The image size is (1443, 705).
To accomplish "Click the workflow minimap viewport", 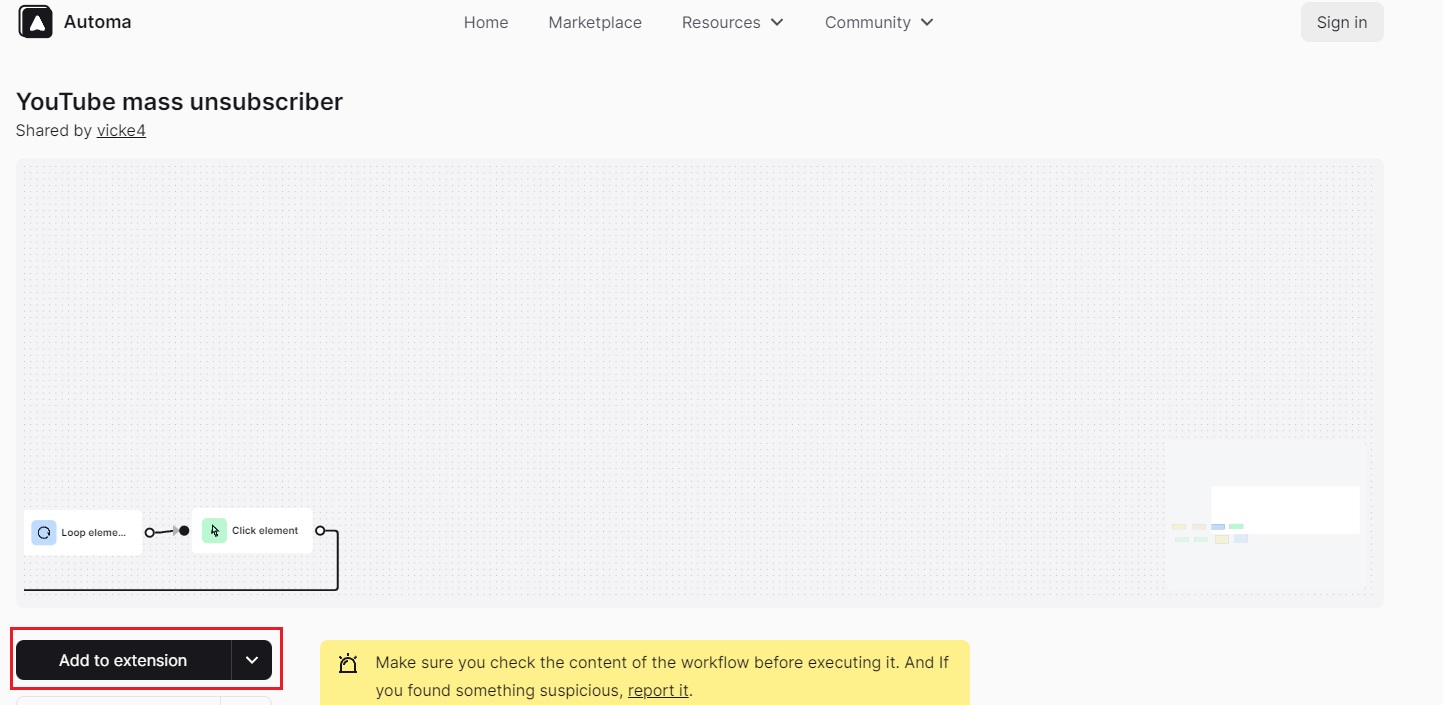I will pos(1285,510).
